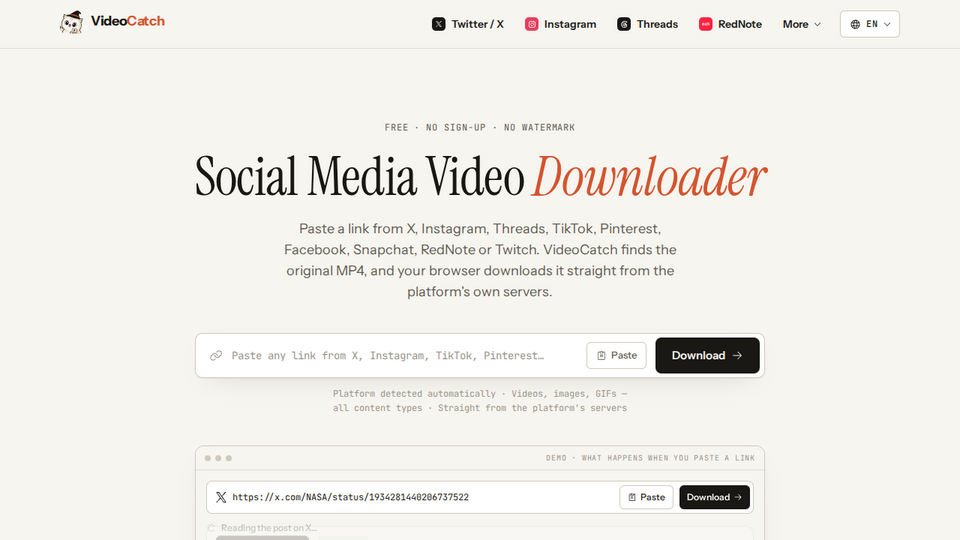Screen dimensions: 960x540
Task: Click the arrow icon on the main Download button
Action: [x=737, y=355]
